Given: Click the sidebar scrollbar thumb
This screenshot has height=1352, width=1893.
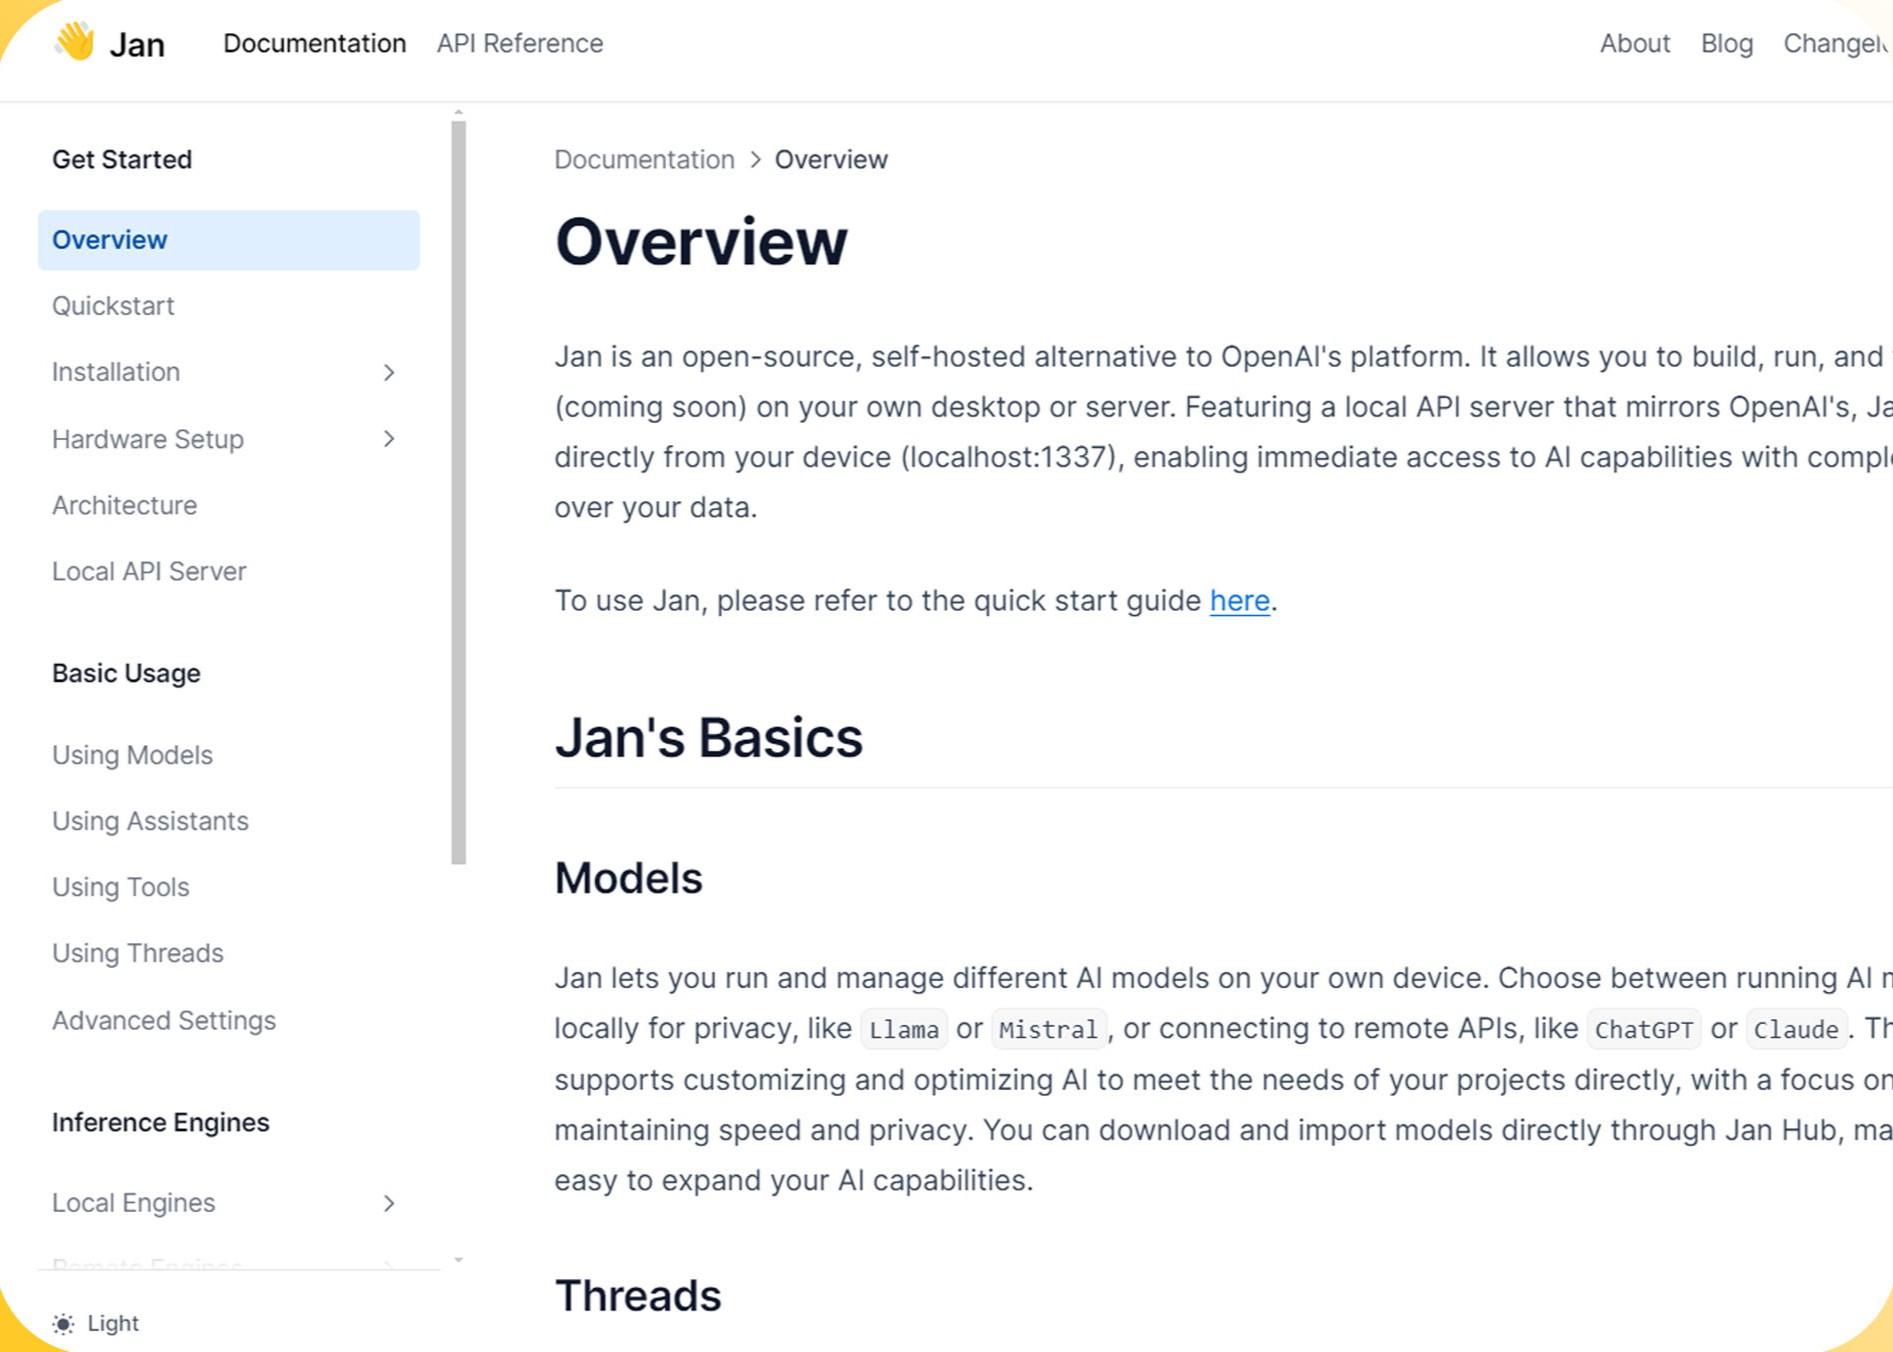Looking at the screenshot, I should coord(459,492).
